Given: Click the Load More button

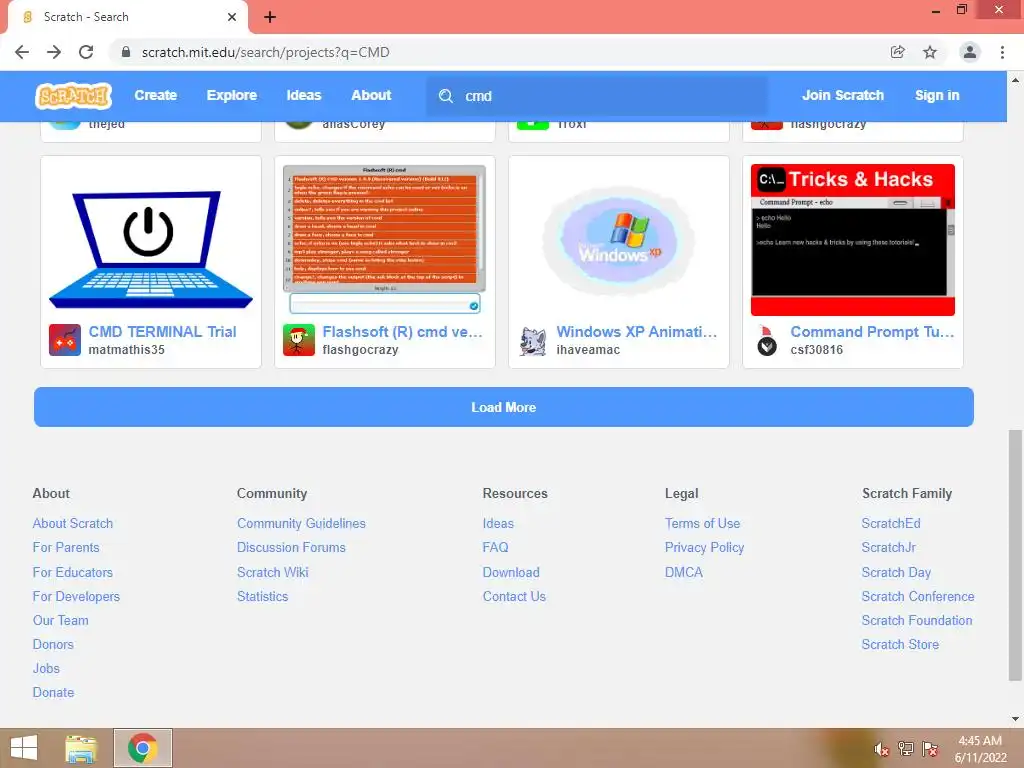Looking at the screenshot, I should [x=504, y=407].
